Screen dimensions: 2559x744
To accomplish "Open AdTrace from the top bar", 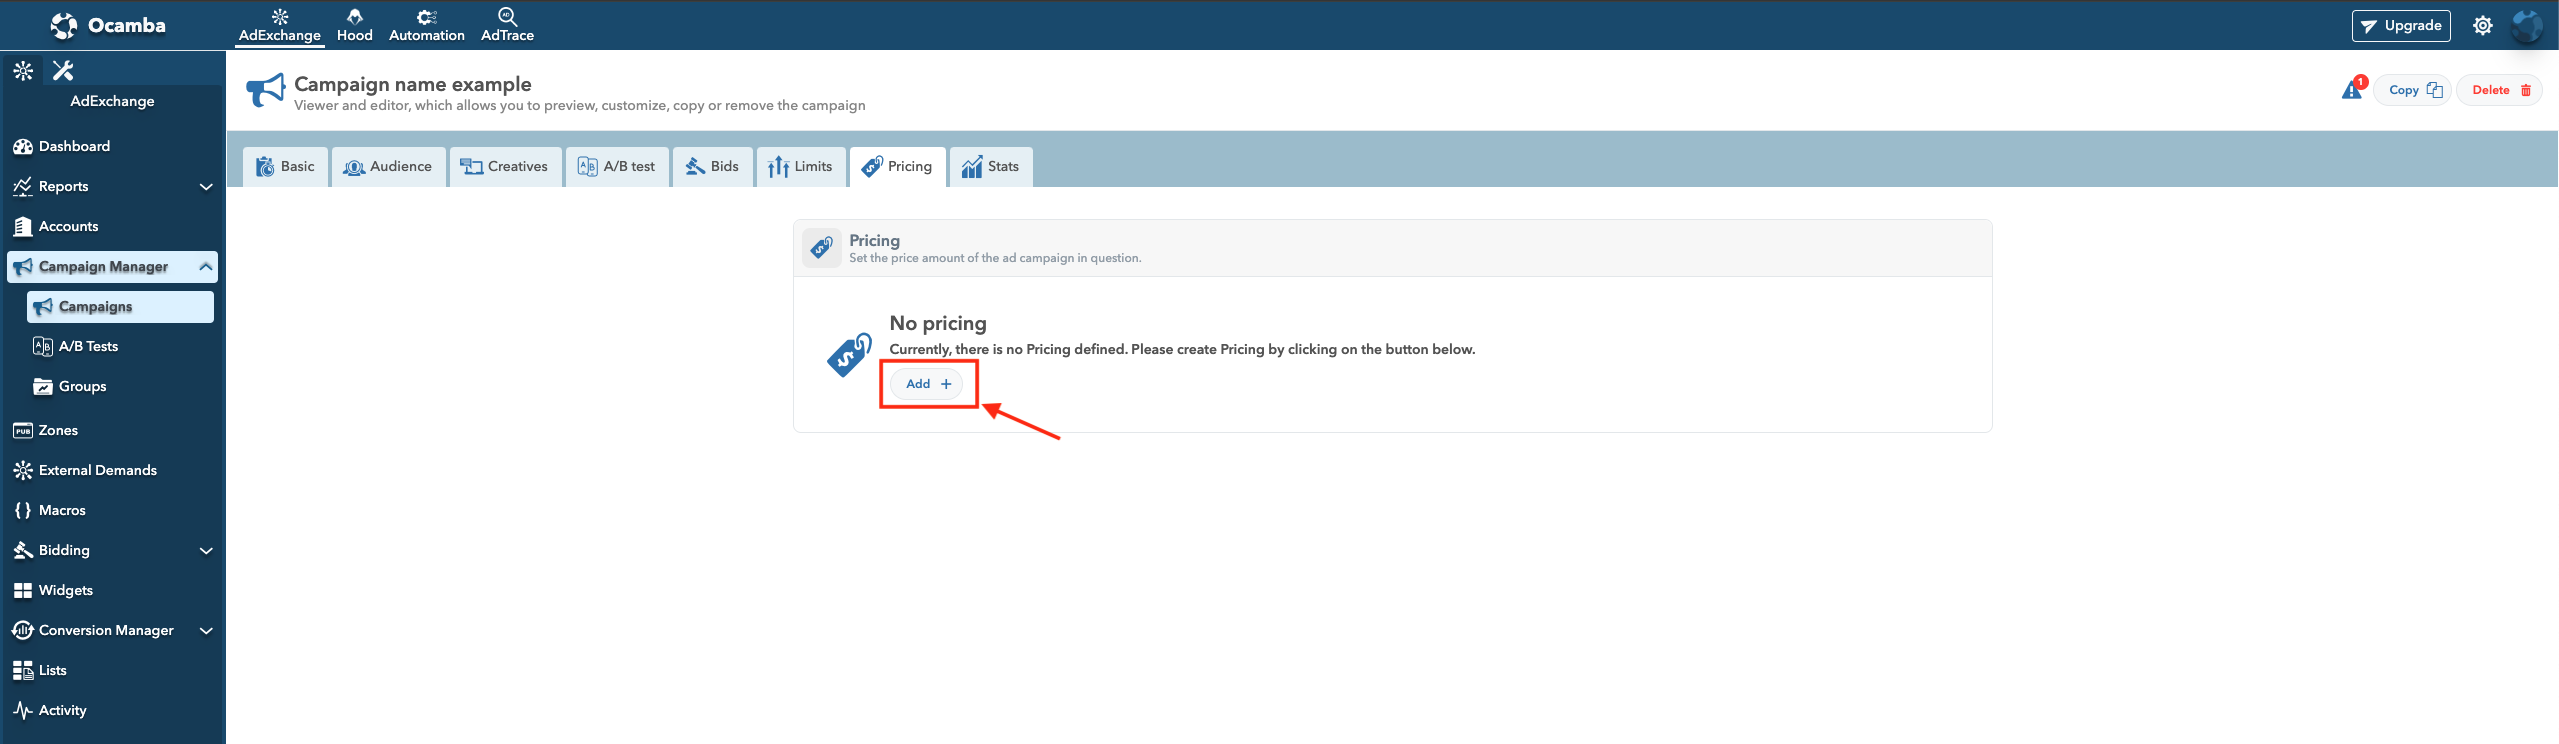I will [507, 25].
